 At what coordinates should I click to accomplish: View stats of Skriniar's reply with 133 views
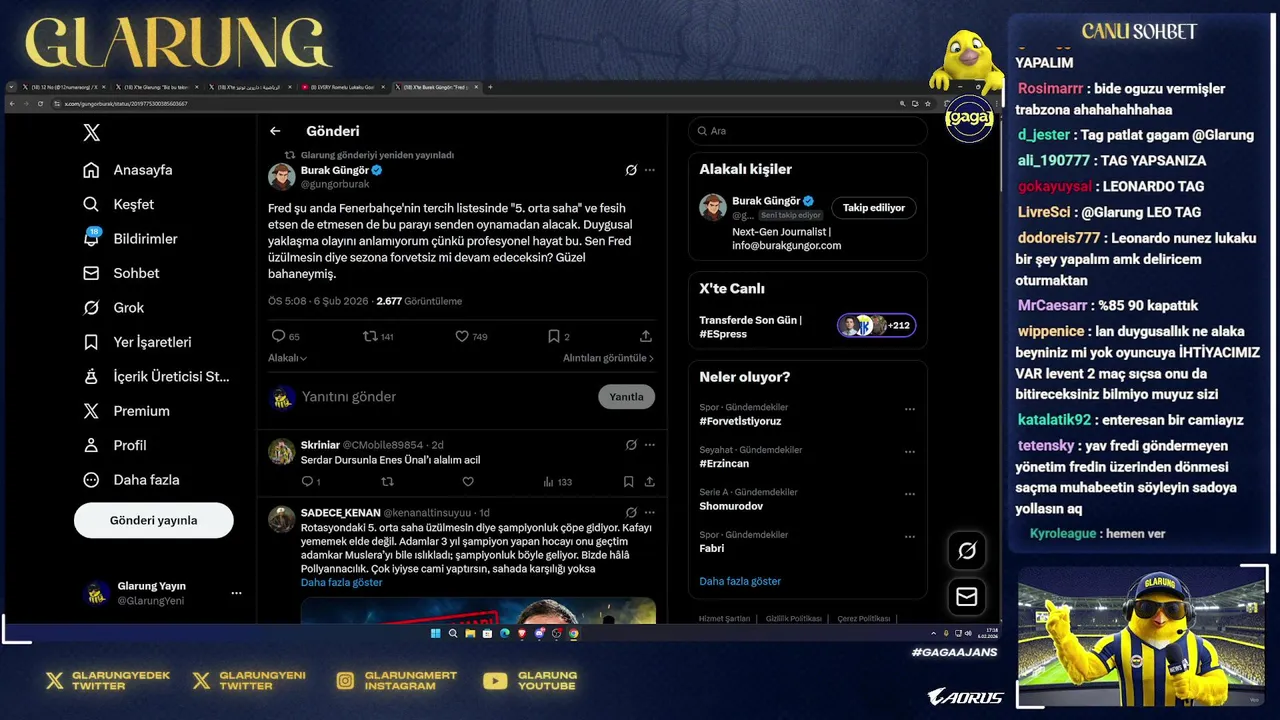coord(557,482)
